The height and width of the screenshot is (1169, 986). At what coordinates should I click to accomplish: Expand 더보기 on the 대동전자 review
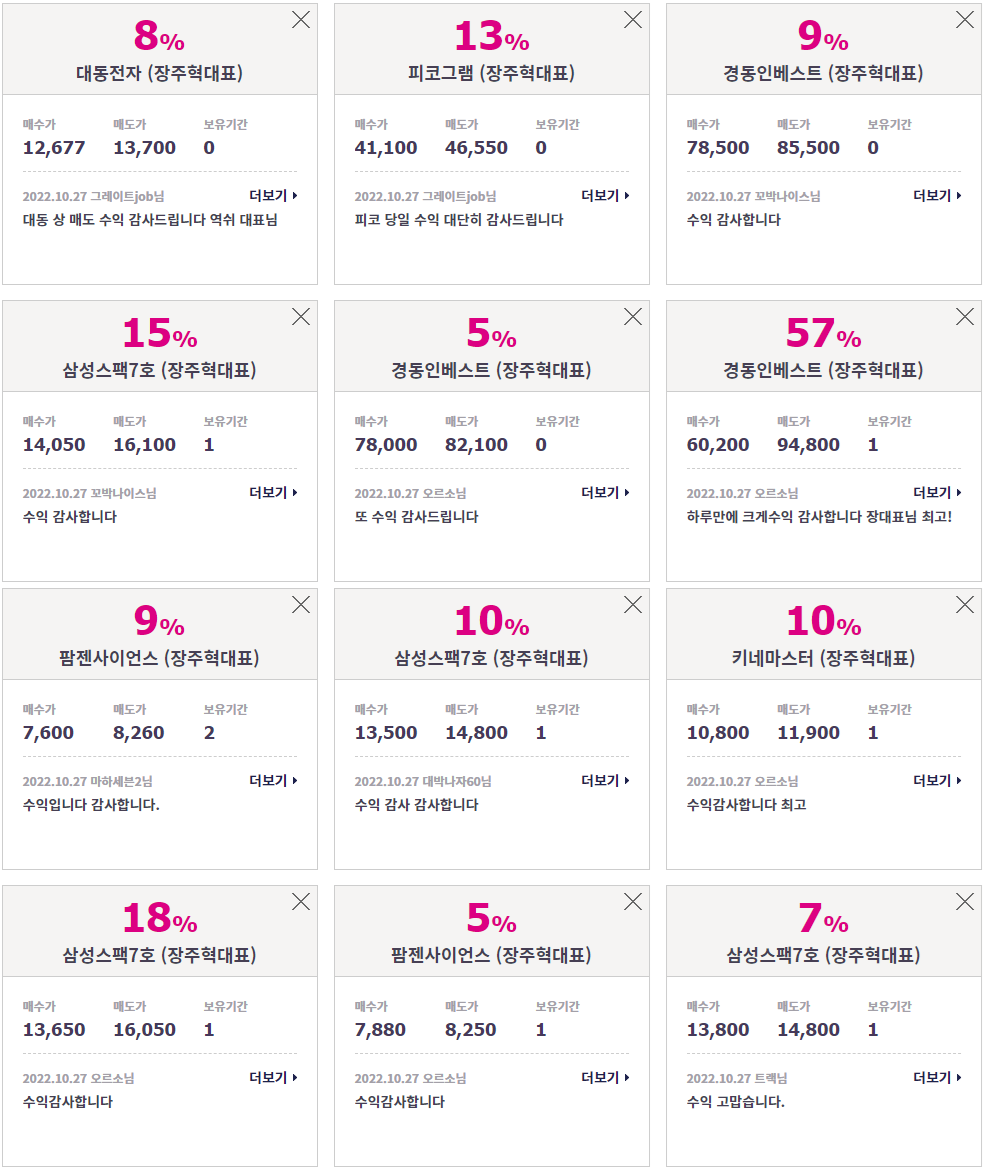274,195
